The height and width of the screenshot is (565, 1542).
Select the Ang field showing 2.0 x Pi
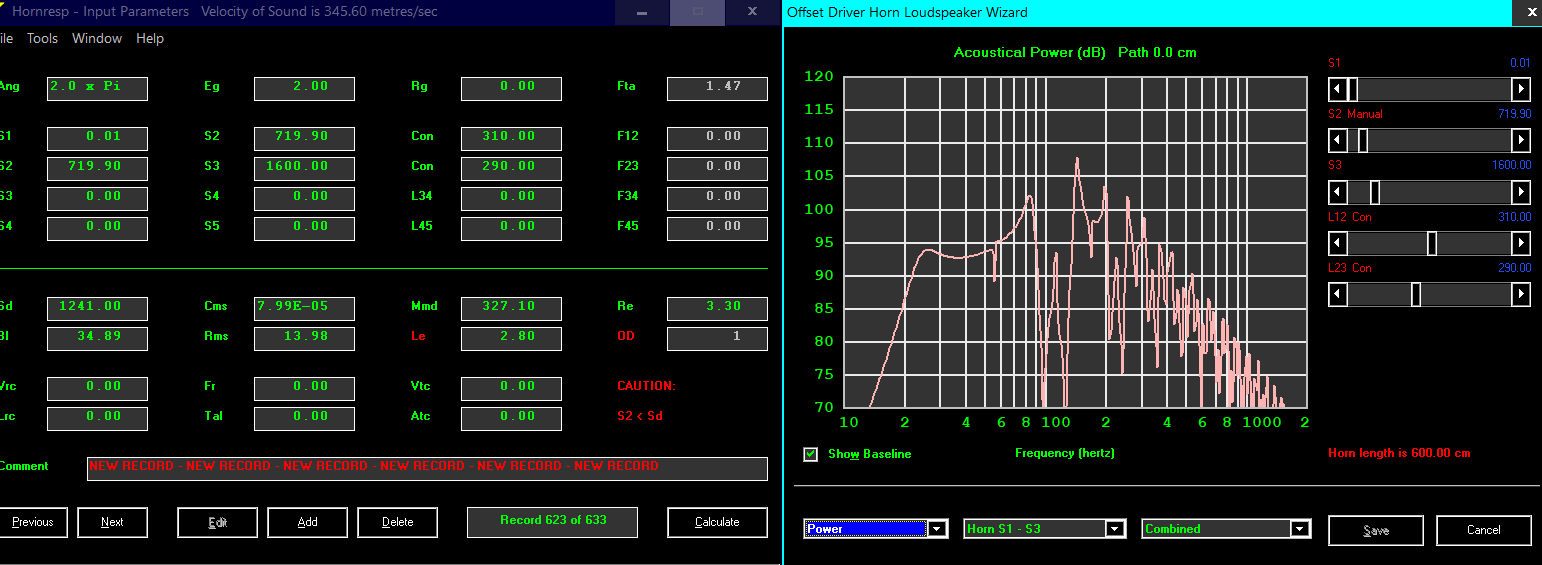[97, 88]
